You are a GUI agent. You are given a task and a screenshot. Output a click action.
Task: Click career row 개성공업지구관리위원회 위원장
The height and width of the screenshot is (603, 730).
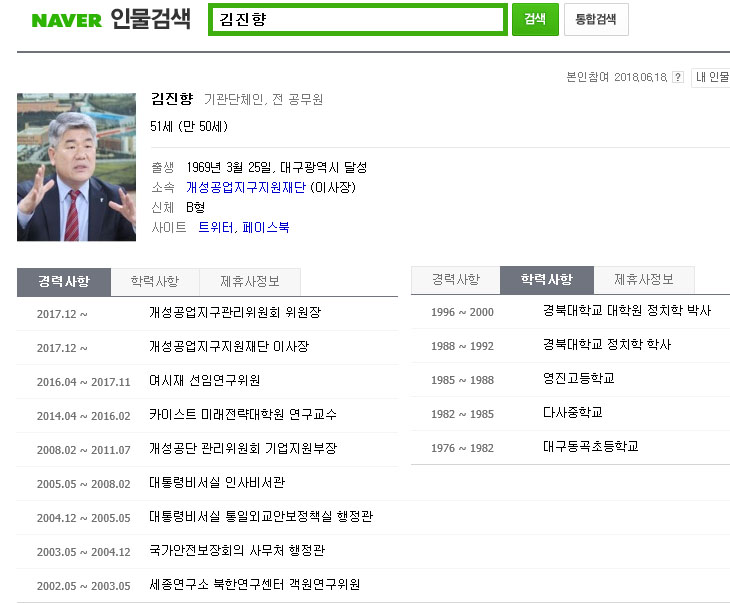click(207, 313)
